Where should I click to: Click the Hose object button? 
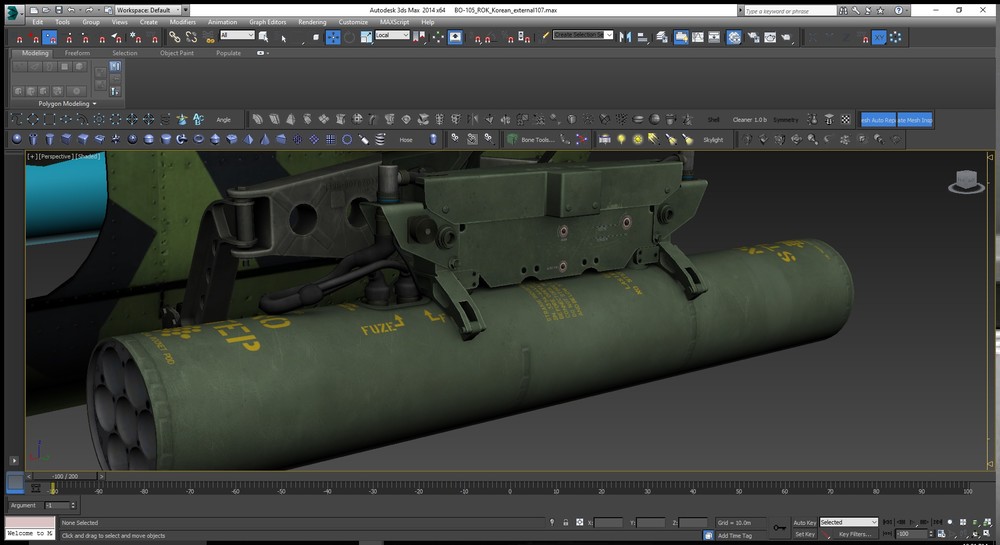tap(406, 140)
